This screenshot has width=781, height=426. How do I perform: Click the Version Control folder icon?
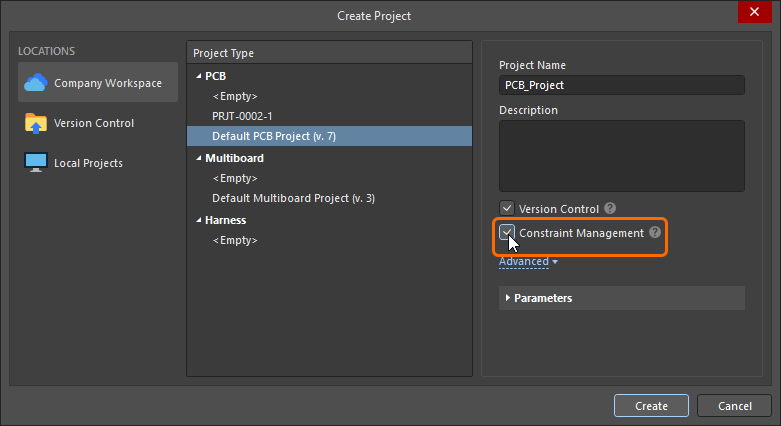36,123
